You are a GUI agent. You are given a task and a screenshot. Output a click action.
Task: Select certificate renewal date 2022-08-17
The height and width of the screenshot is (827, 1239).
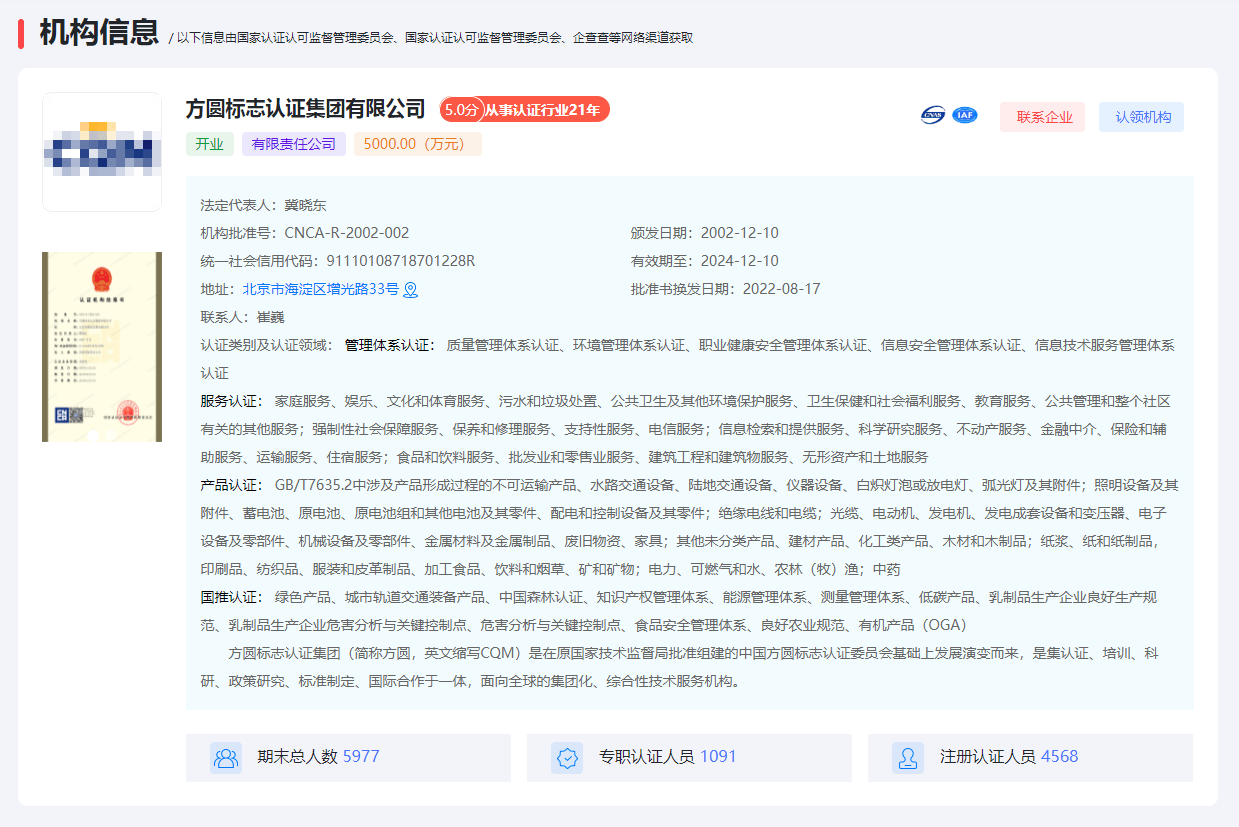pos(781,289)
